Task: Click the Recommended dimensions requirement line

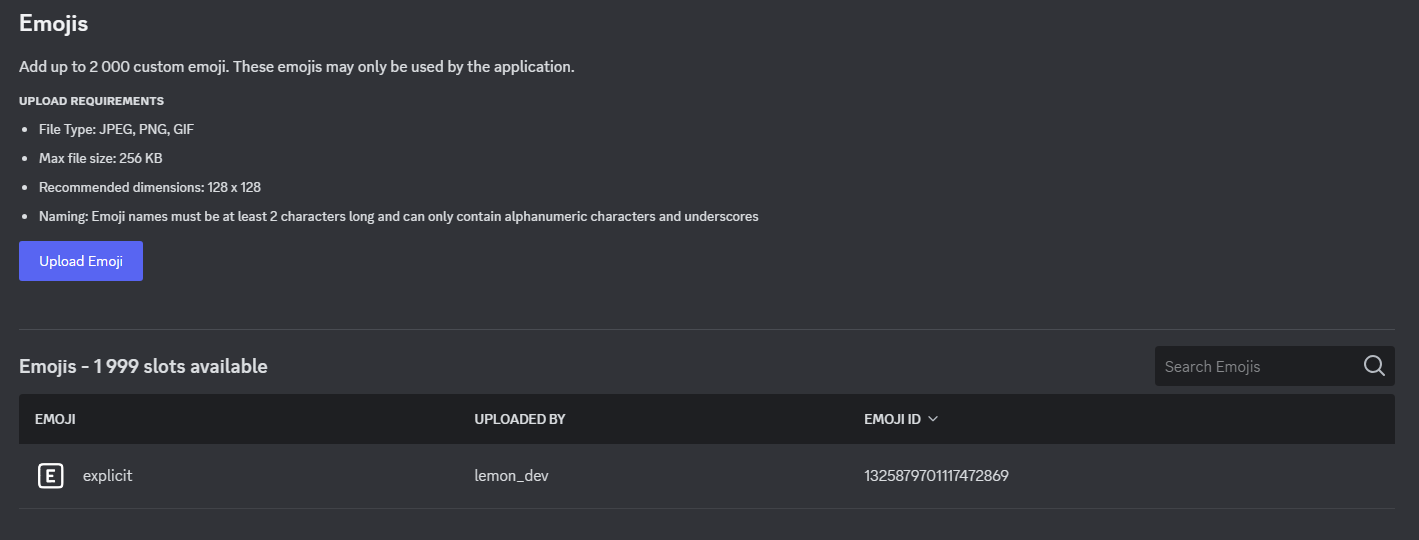Action: click(150, 187)
